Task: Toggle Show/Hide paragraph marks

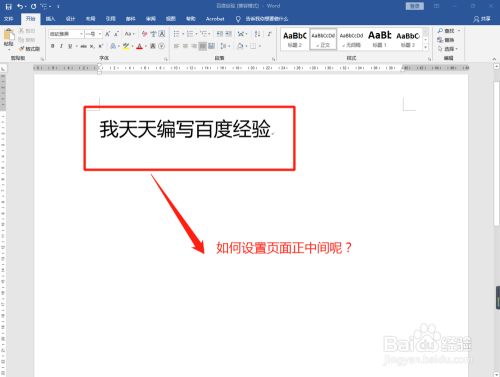Action: pos(269,34)
